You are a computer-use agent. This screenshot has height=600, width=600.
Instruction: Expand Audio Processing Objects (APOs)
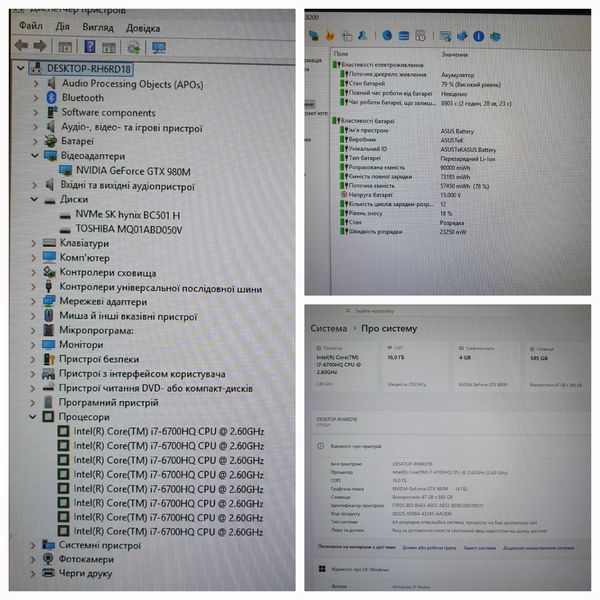pos(36,83)
